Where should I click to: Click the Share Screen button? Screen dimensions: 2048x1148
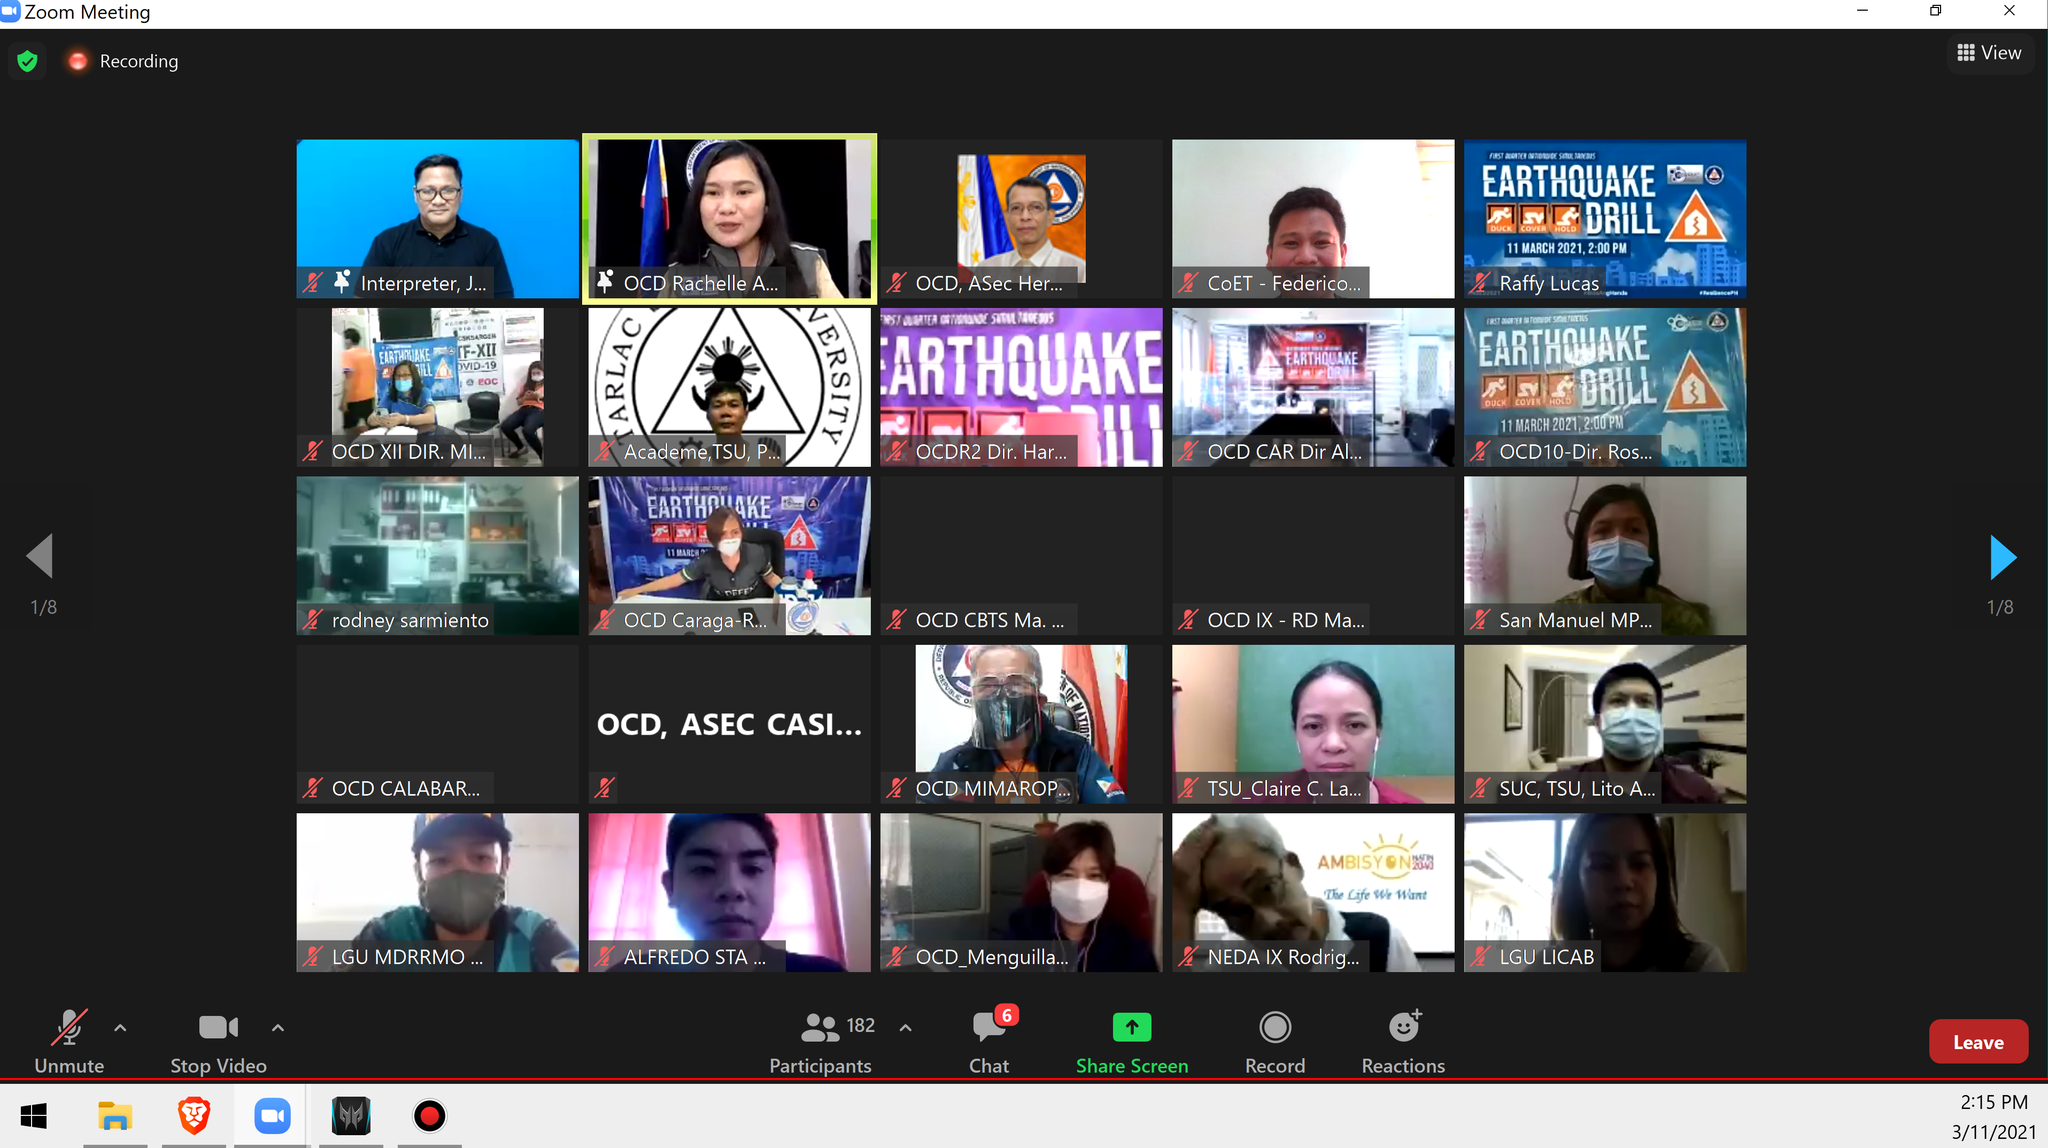[x=1132, y=1042]
